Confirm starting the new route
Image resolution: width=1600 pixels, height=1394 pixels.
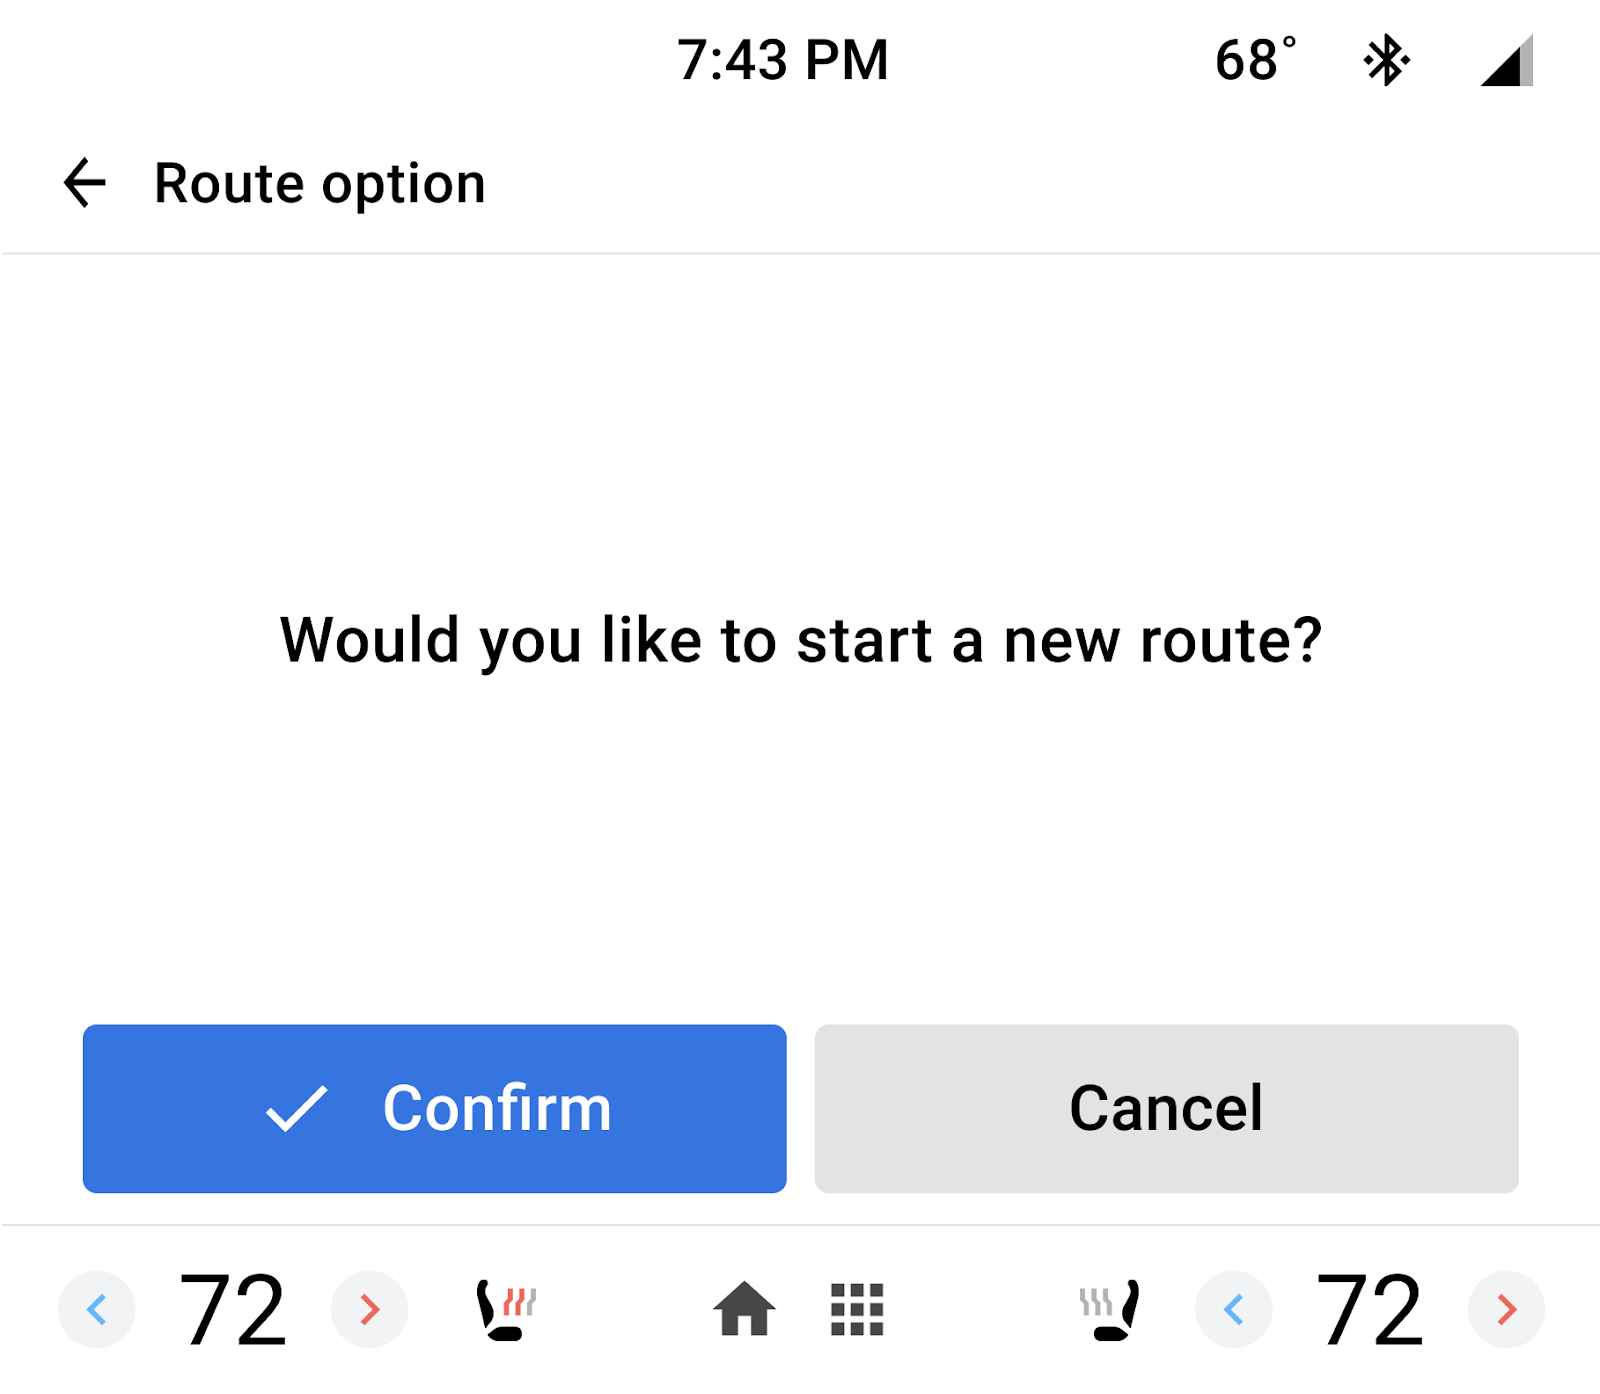point(434,1108)
